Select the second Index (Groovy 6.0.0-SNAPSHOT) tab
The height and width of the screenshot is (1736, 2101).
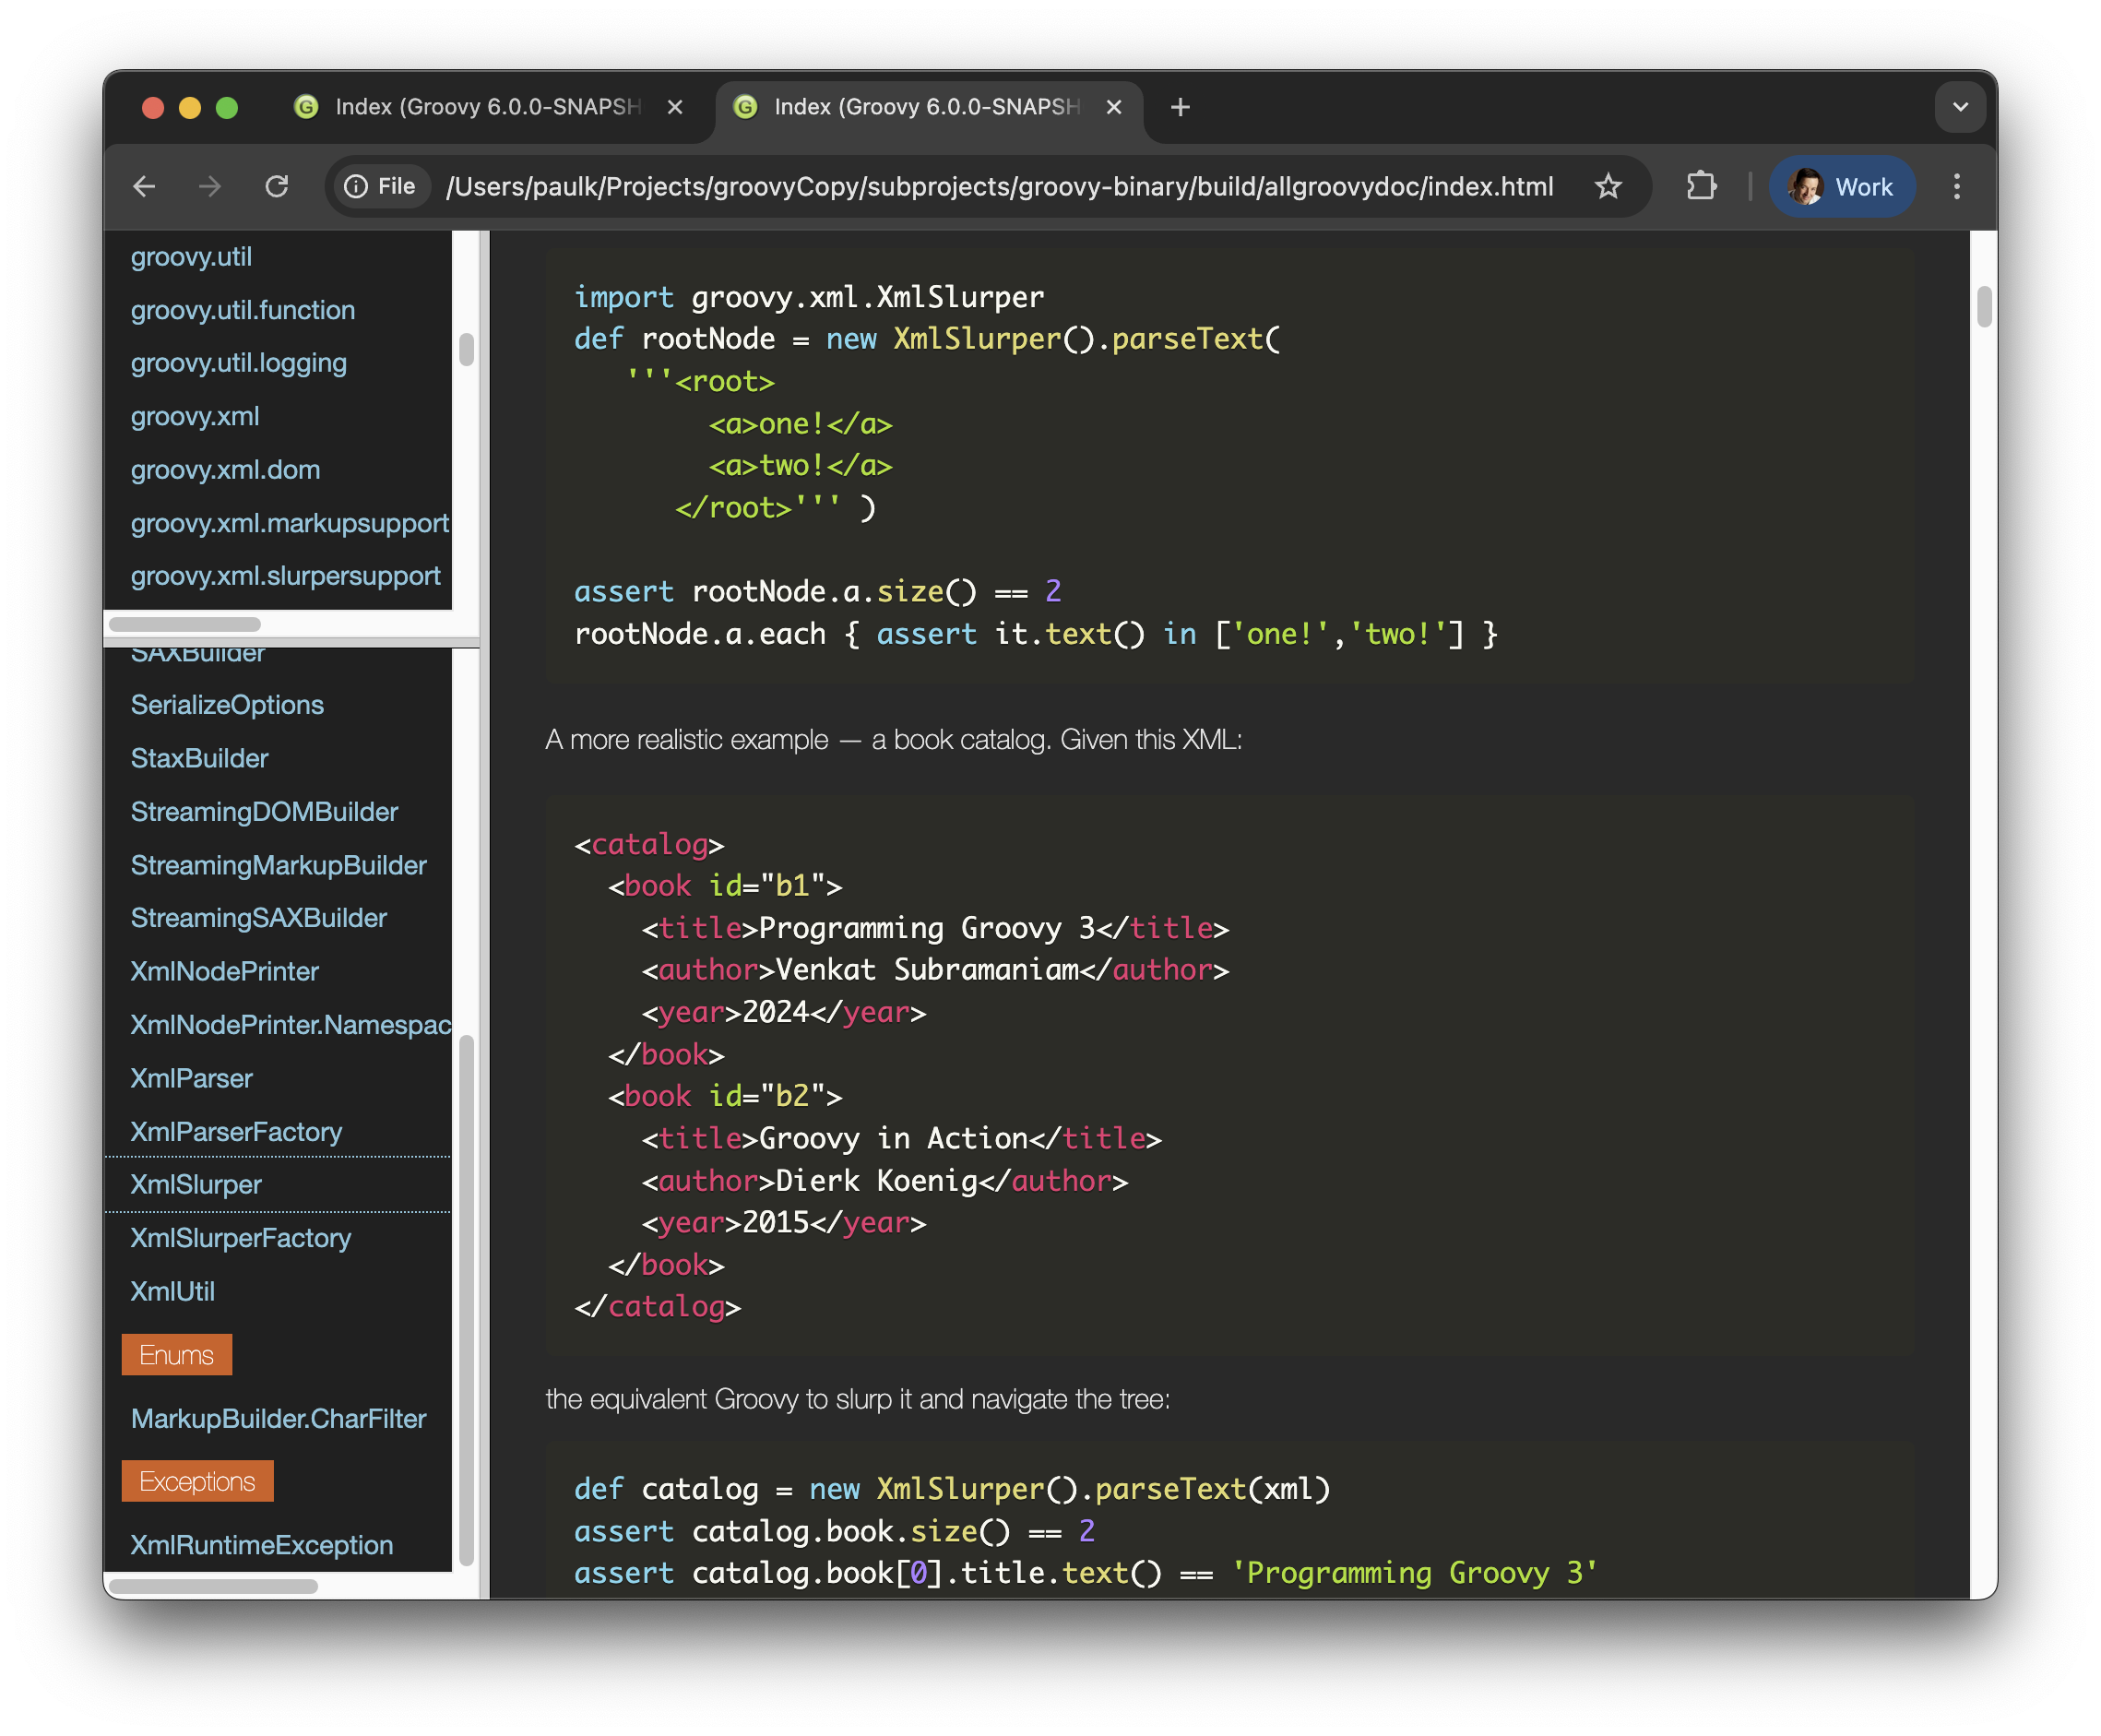pos(927,107)
